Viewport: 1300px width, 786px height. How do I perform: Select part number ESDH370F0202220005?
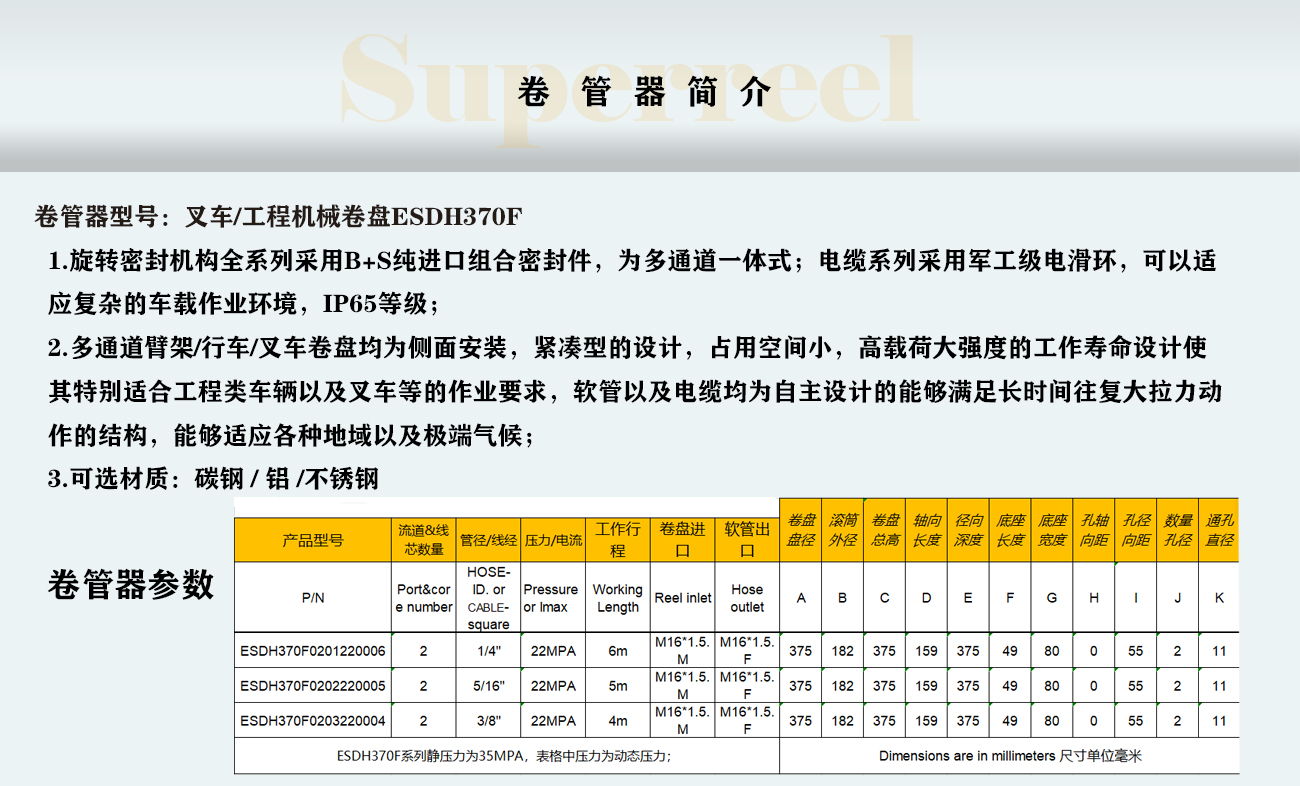(x=313, y=686)
